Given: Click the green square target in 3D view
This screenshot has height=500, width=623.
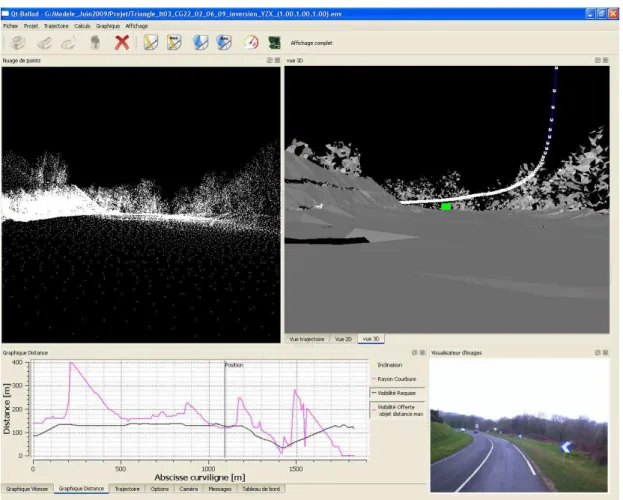Looking at the screenshot, I should click(x=446, y=206).
